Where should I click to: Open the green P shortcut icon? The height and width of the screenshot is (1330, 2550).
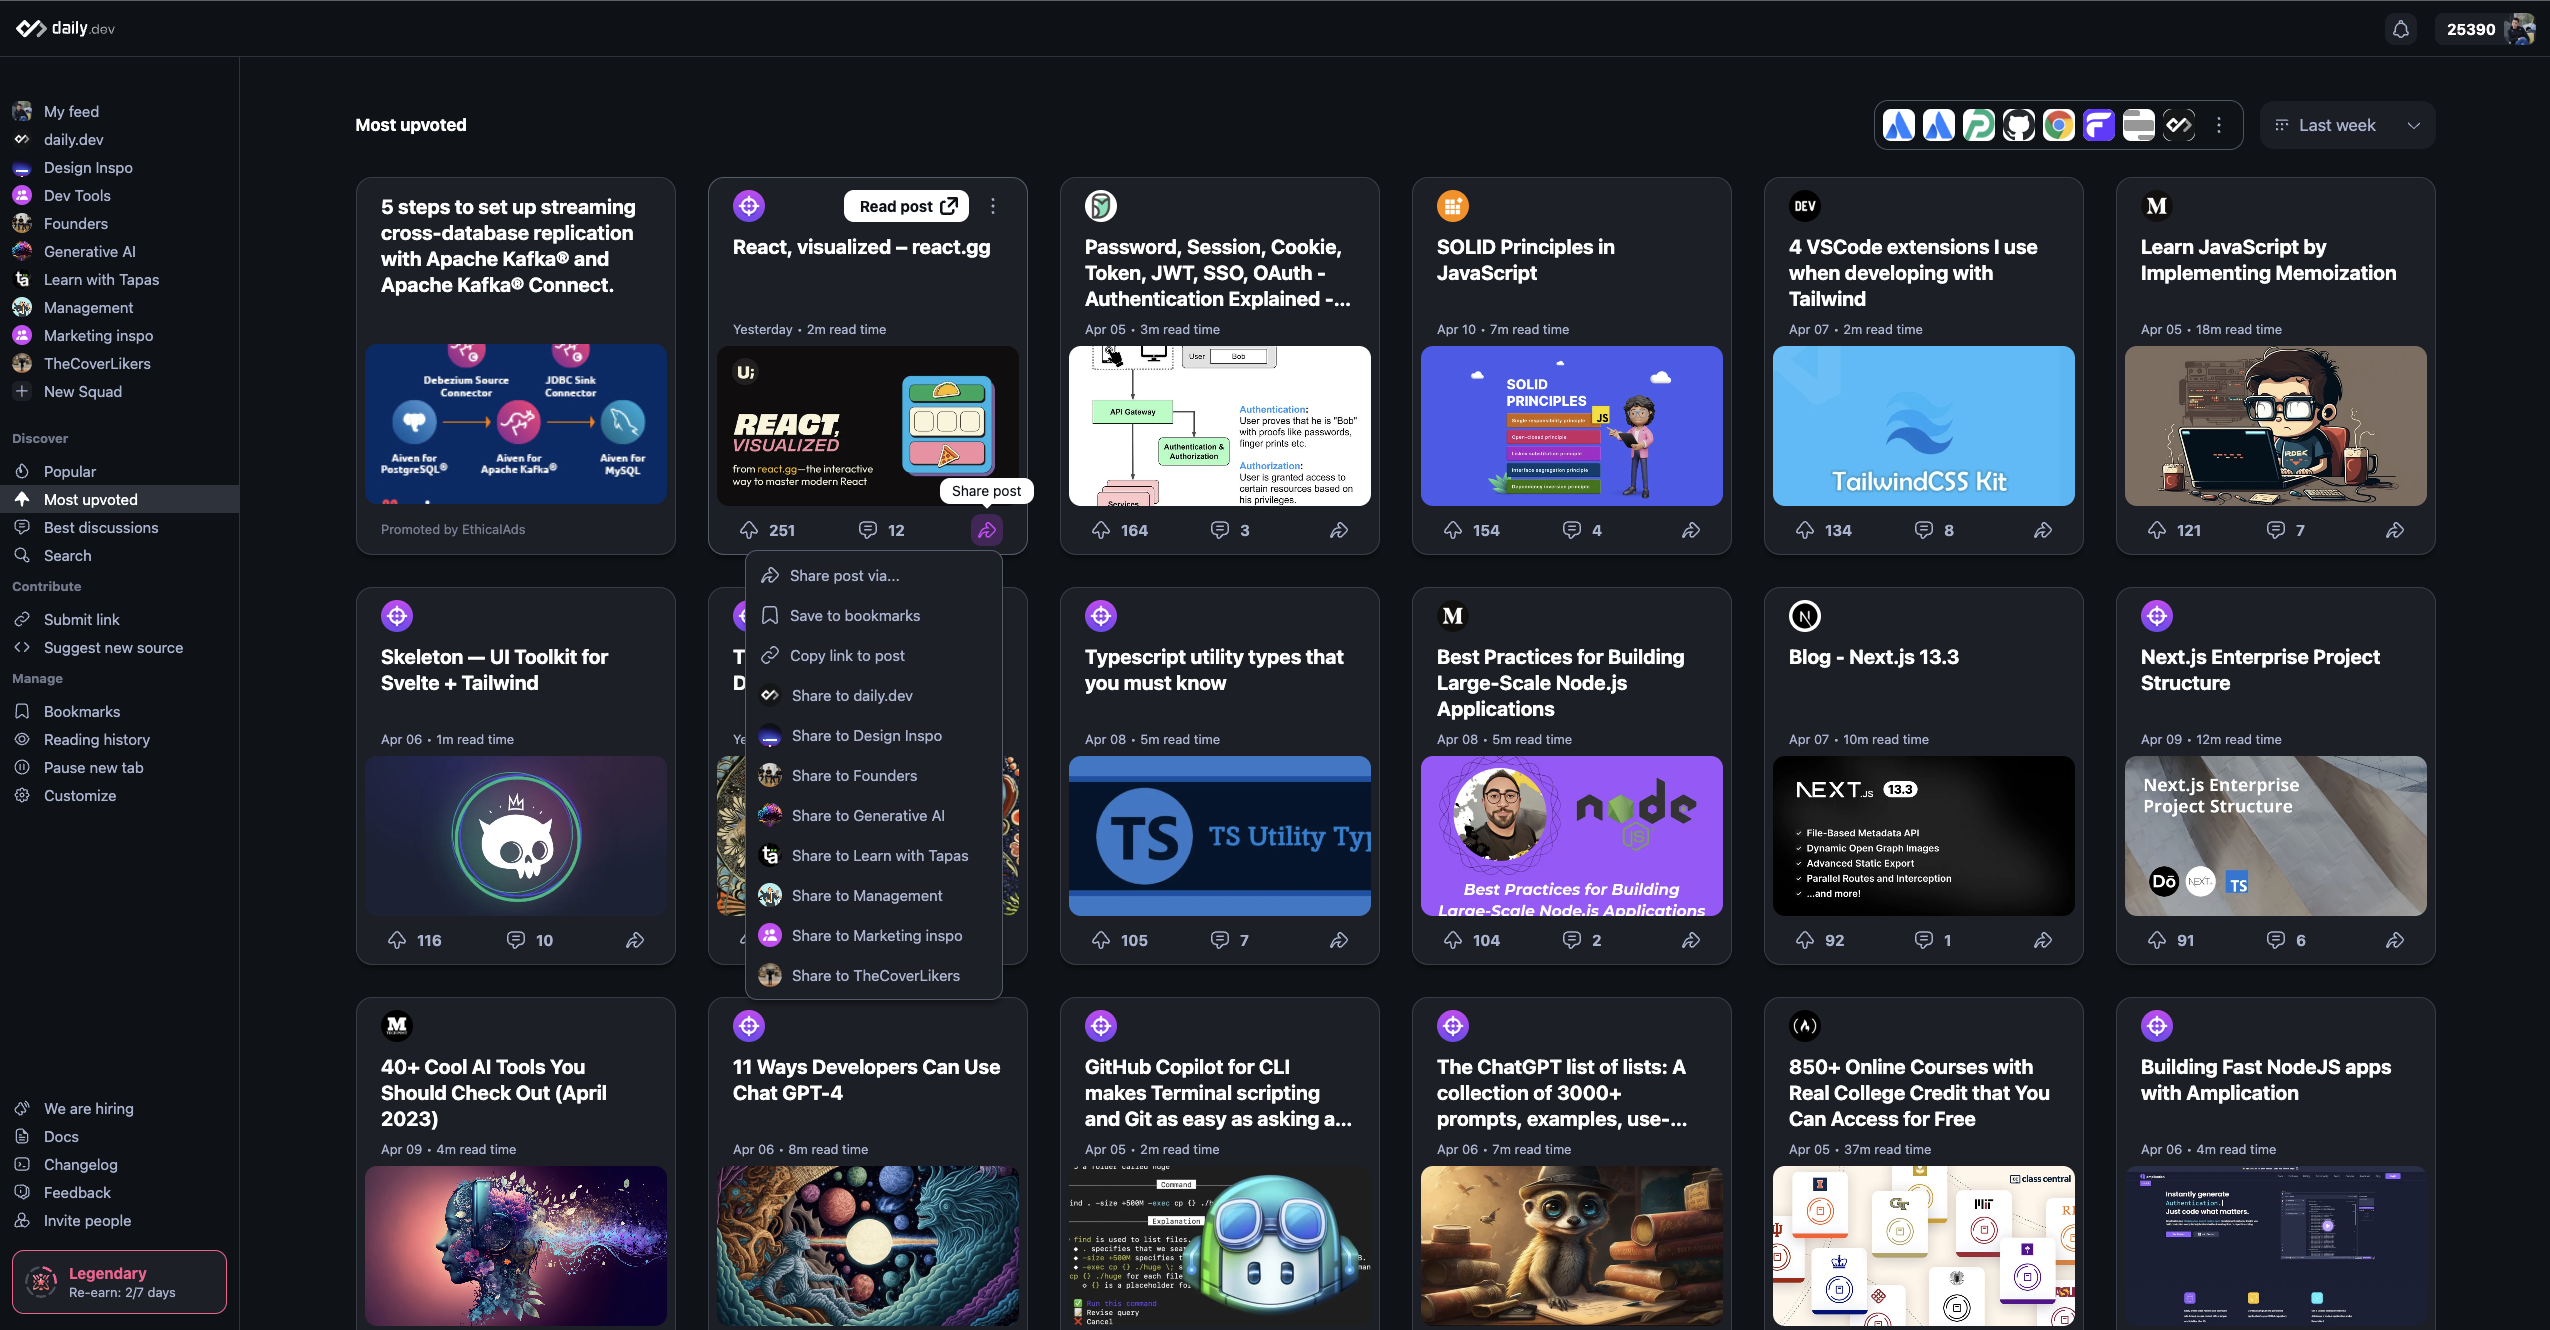pyautogui.click(x=1978, y=125)
